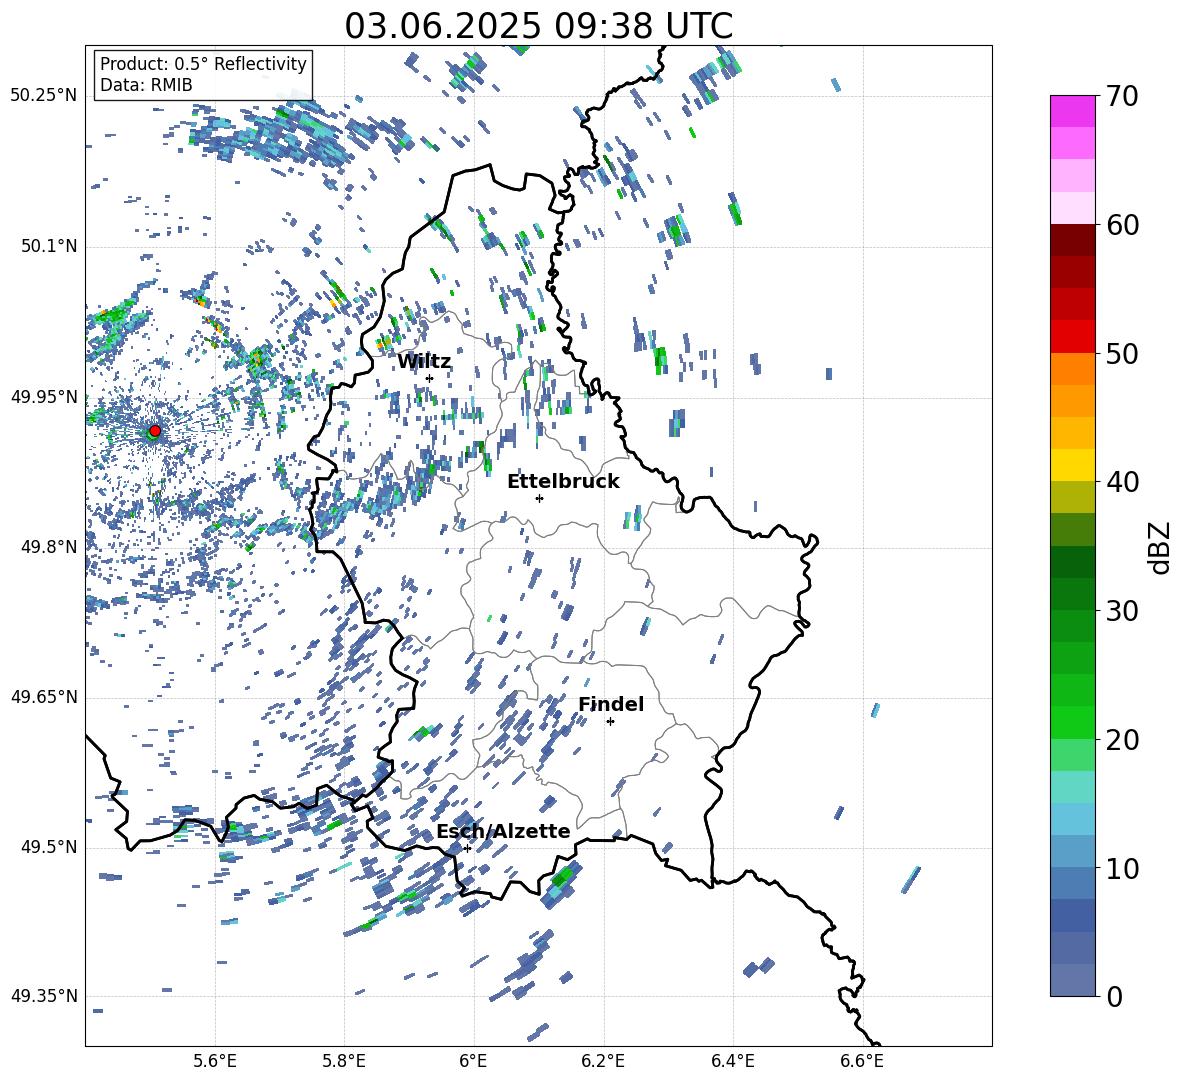
Task: Click the colorbar tick label 10
Action: pyautogui.click(x=1122, y=869)
